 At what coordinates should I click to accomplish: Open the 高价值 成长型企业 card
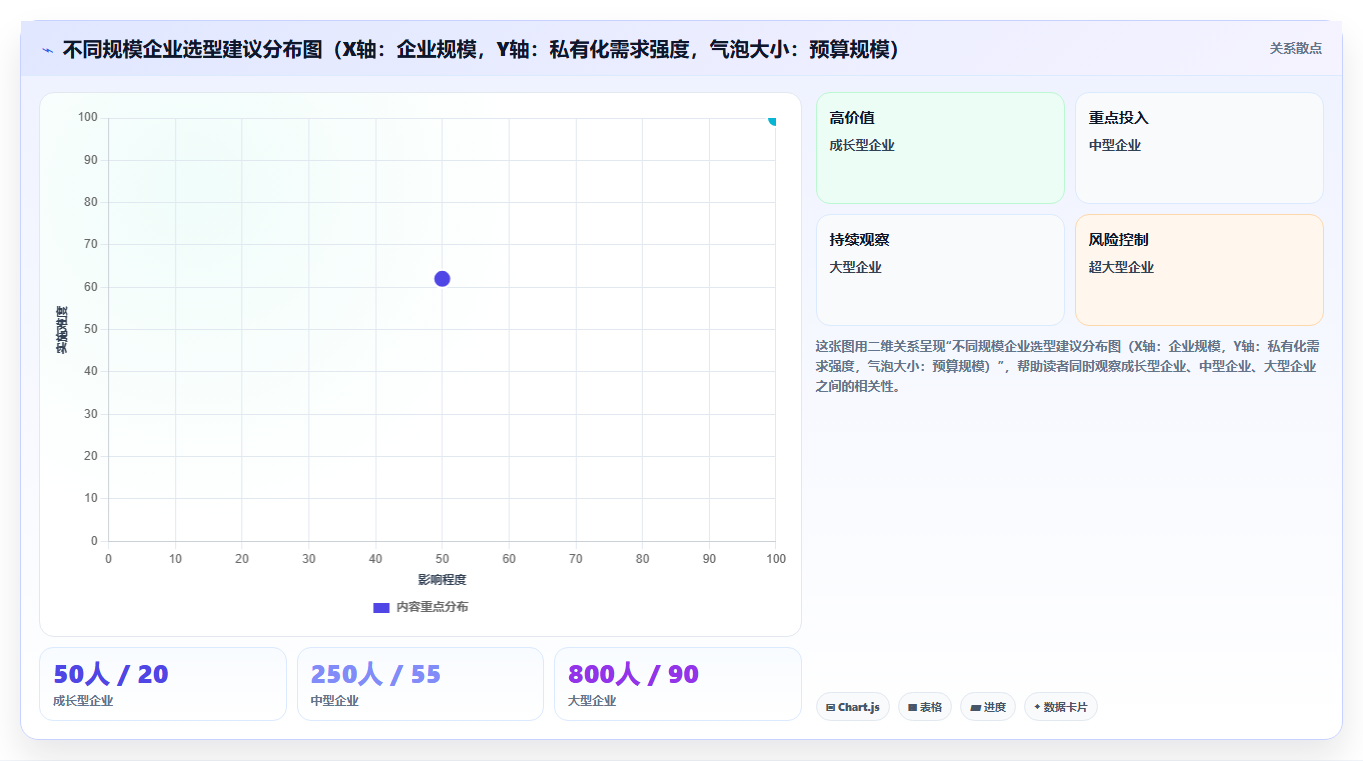click(x=941, y=148)
